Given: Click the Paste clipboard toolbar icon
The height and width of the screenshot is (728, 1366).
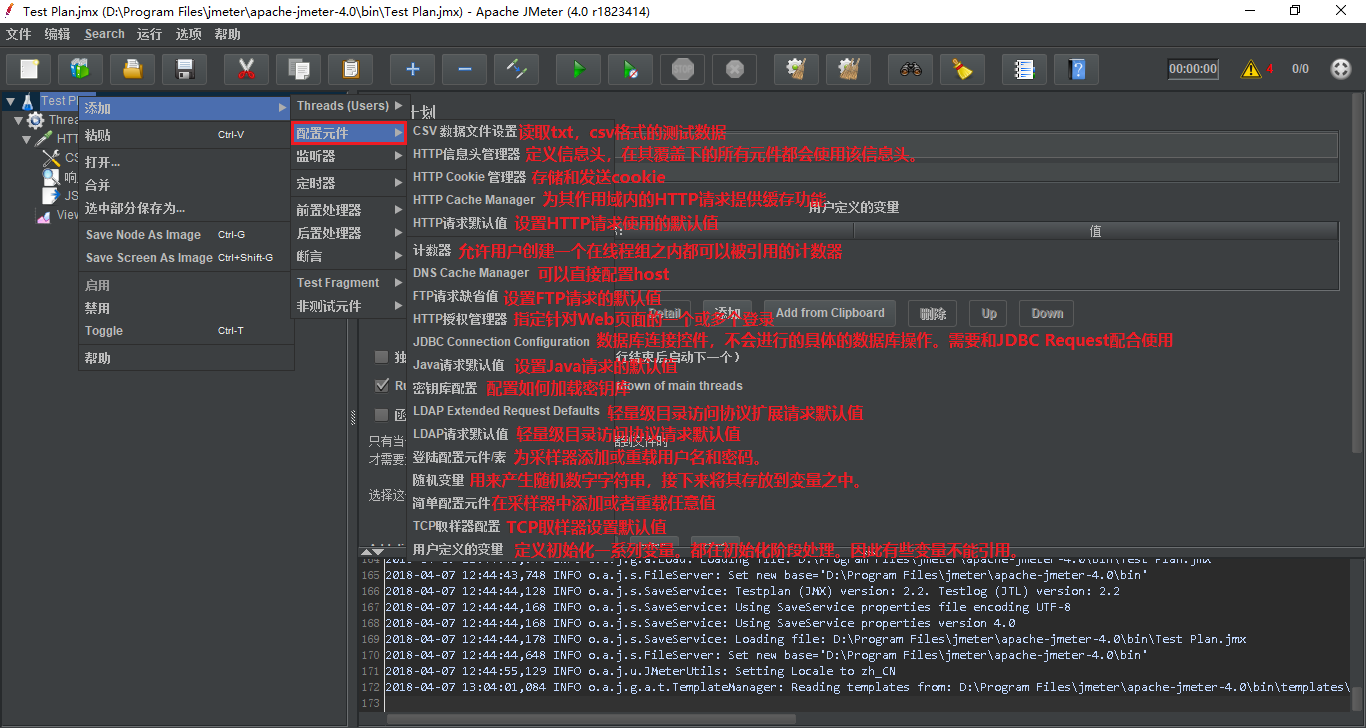Looking at the screenshot, I should tap(350, 69).
